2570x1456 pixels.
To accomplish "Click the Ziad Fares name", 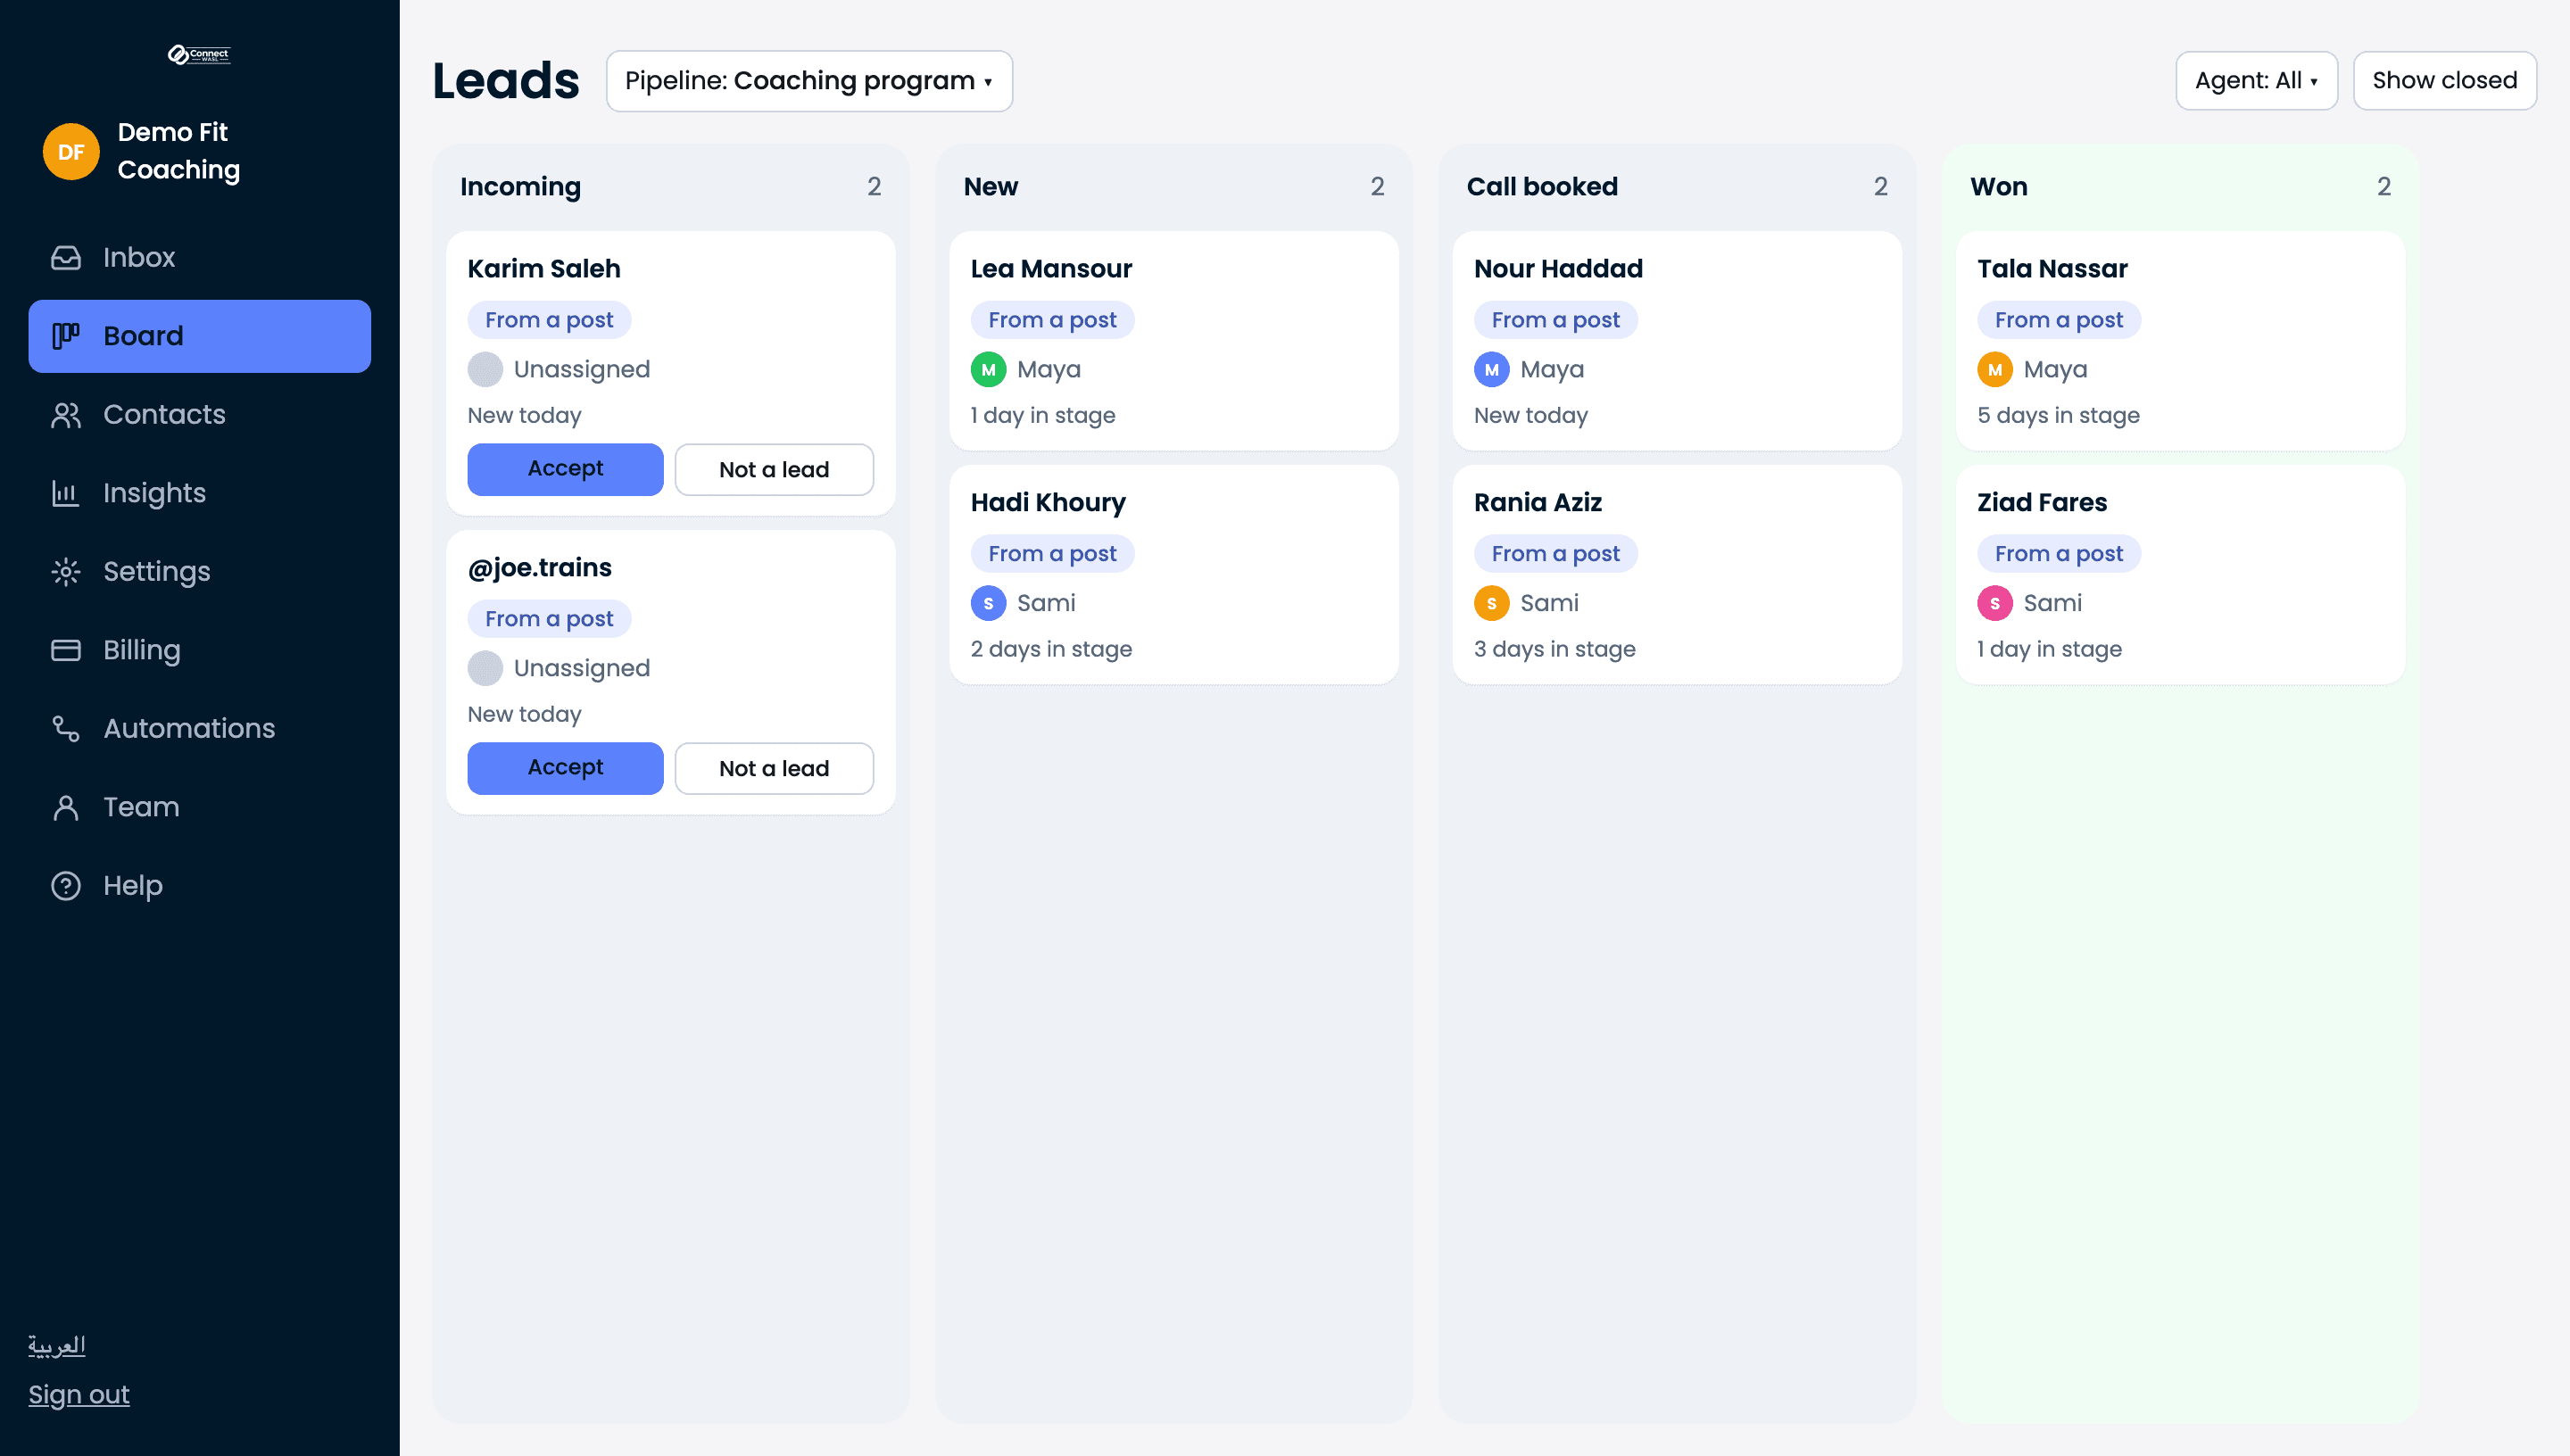I will coord(2041,502).
